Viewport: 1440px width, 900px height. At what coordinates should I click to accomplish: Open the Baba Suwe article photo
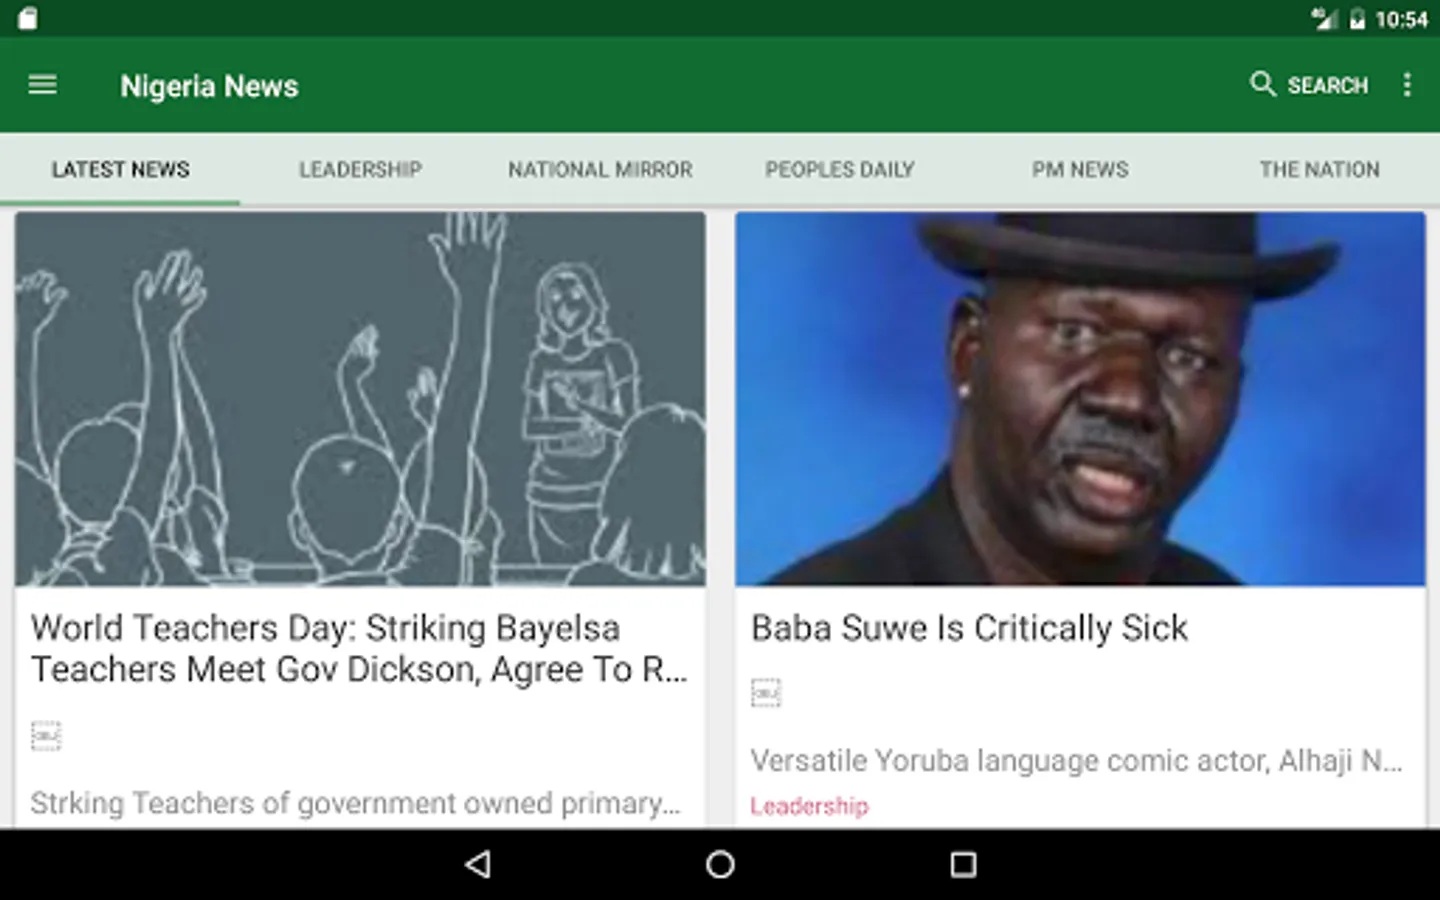coord(1080,399)
